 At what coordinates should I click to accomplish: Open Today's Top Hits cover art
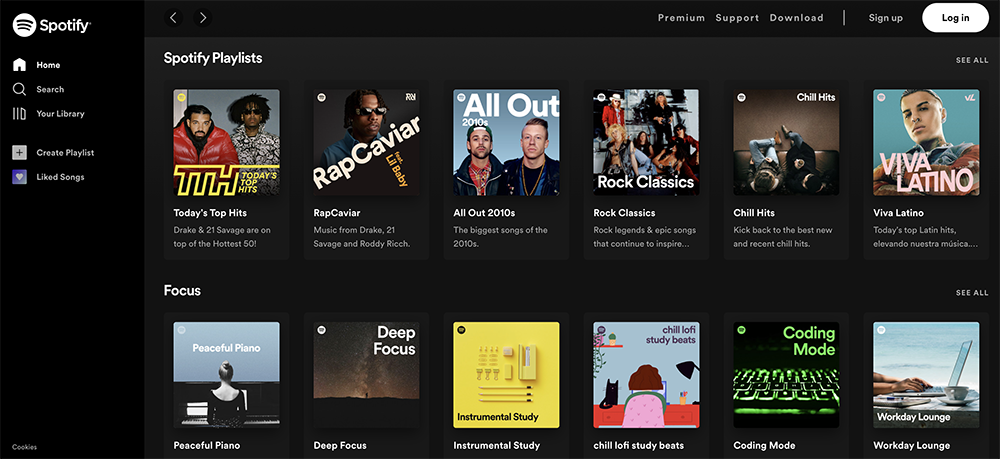226,142
